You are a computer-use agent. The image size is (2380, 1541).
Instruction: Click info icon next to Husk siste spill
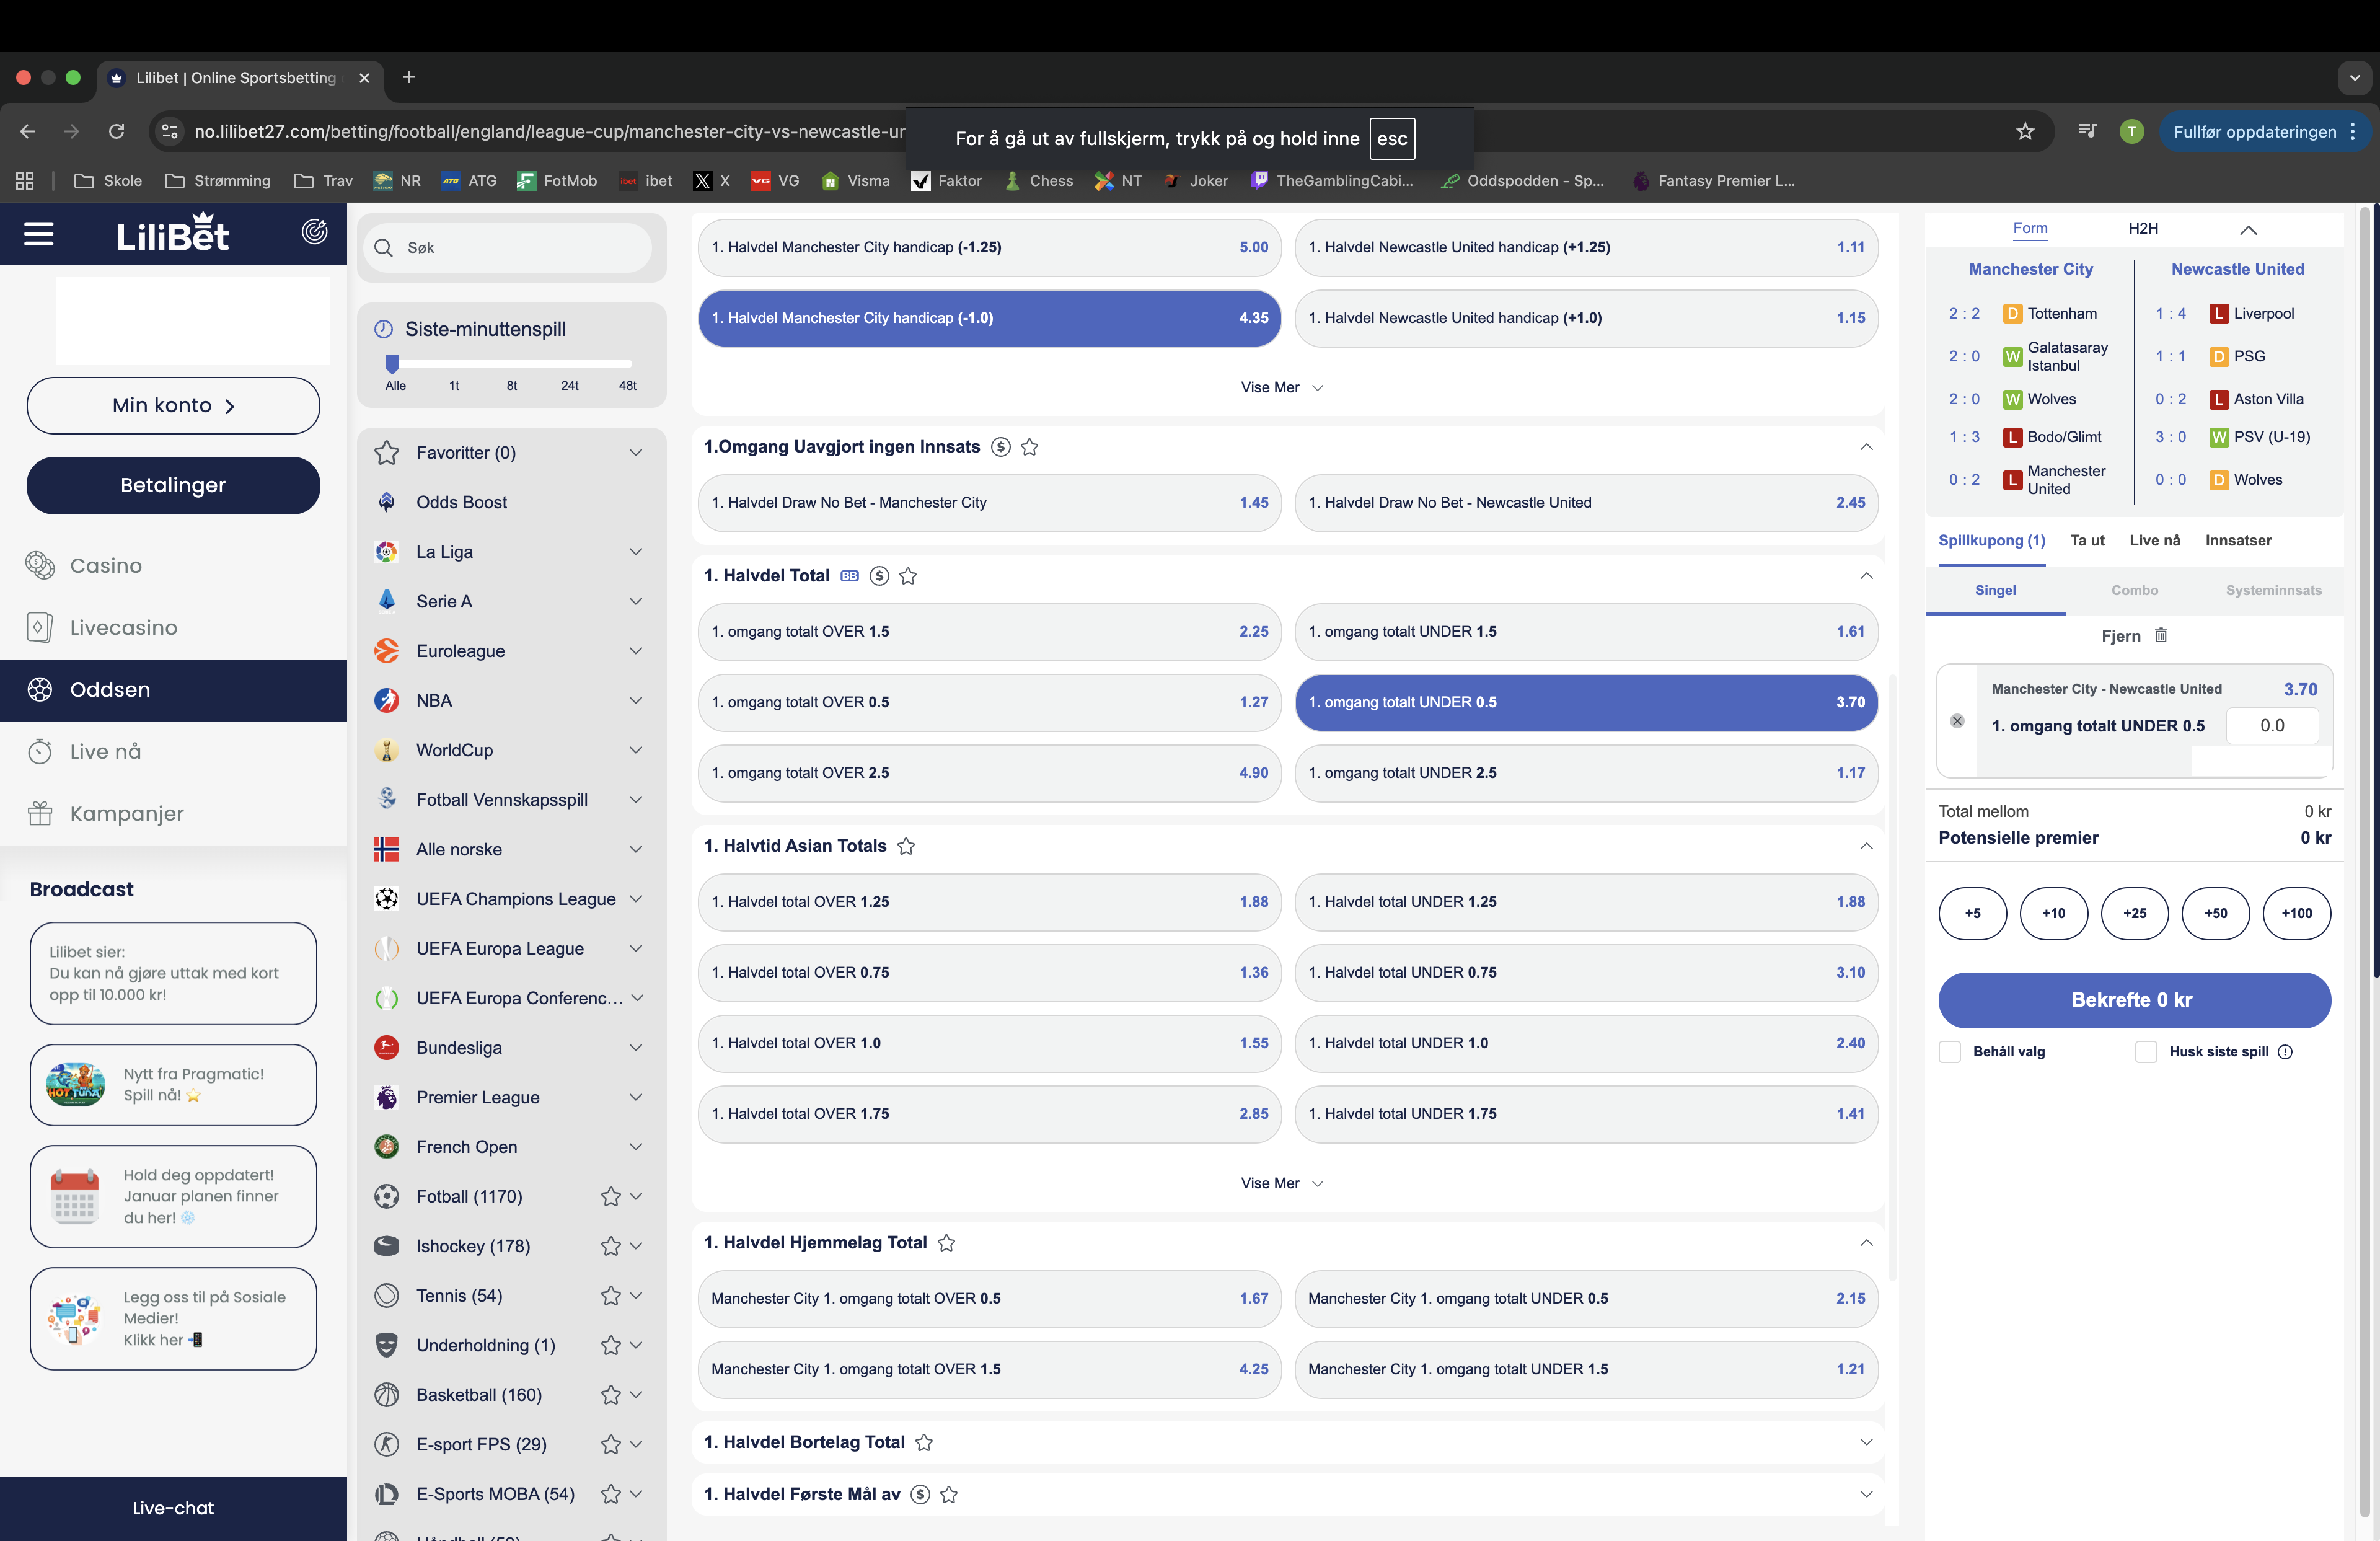tap(2285, 1052)
